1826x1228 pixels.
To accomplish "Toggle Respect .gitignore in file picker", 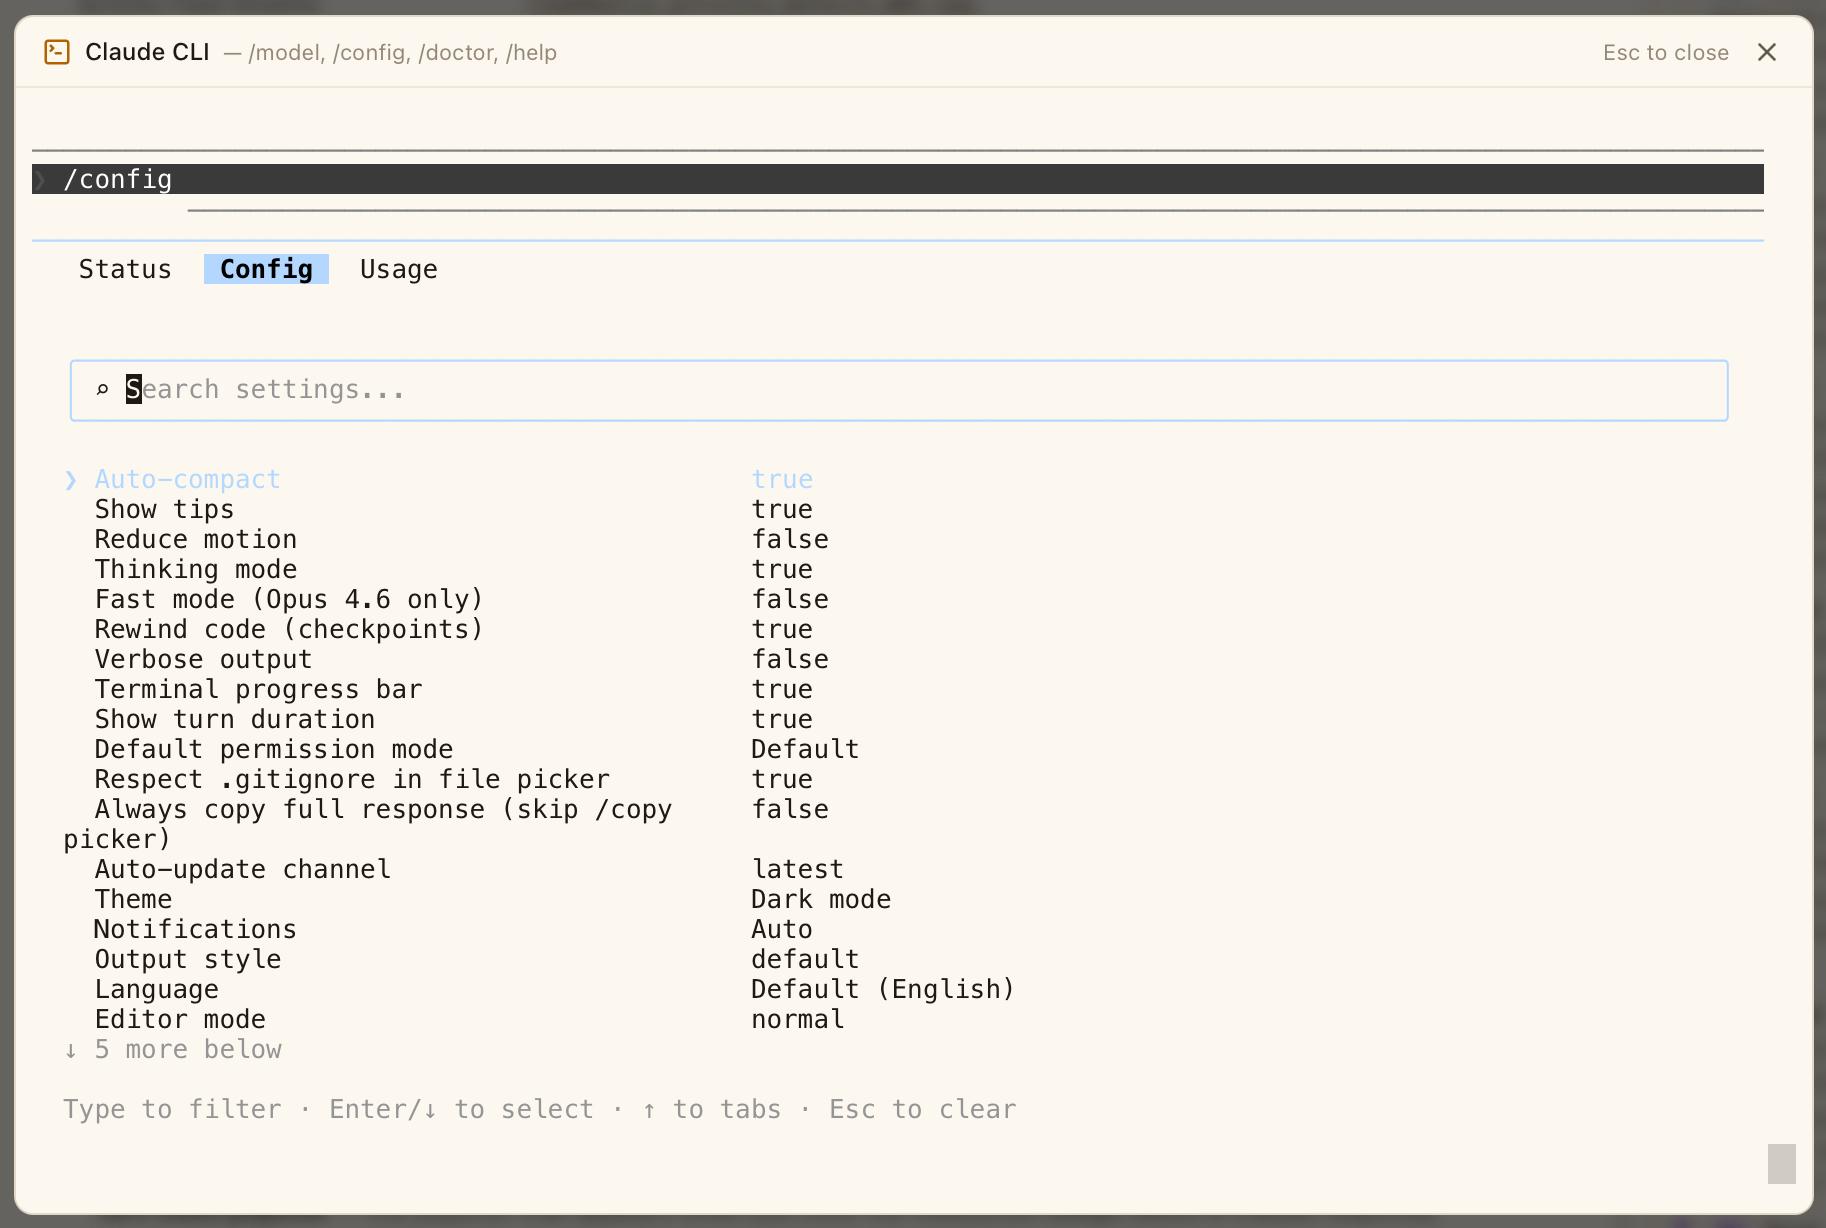I will 454,780.
